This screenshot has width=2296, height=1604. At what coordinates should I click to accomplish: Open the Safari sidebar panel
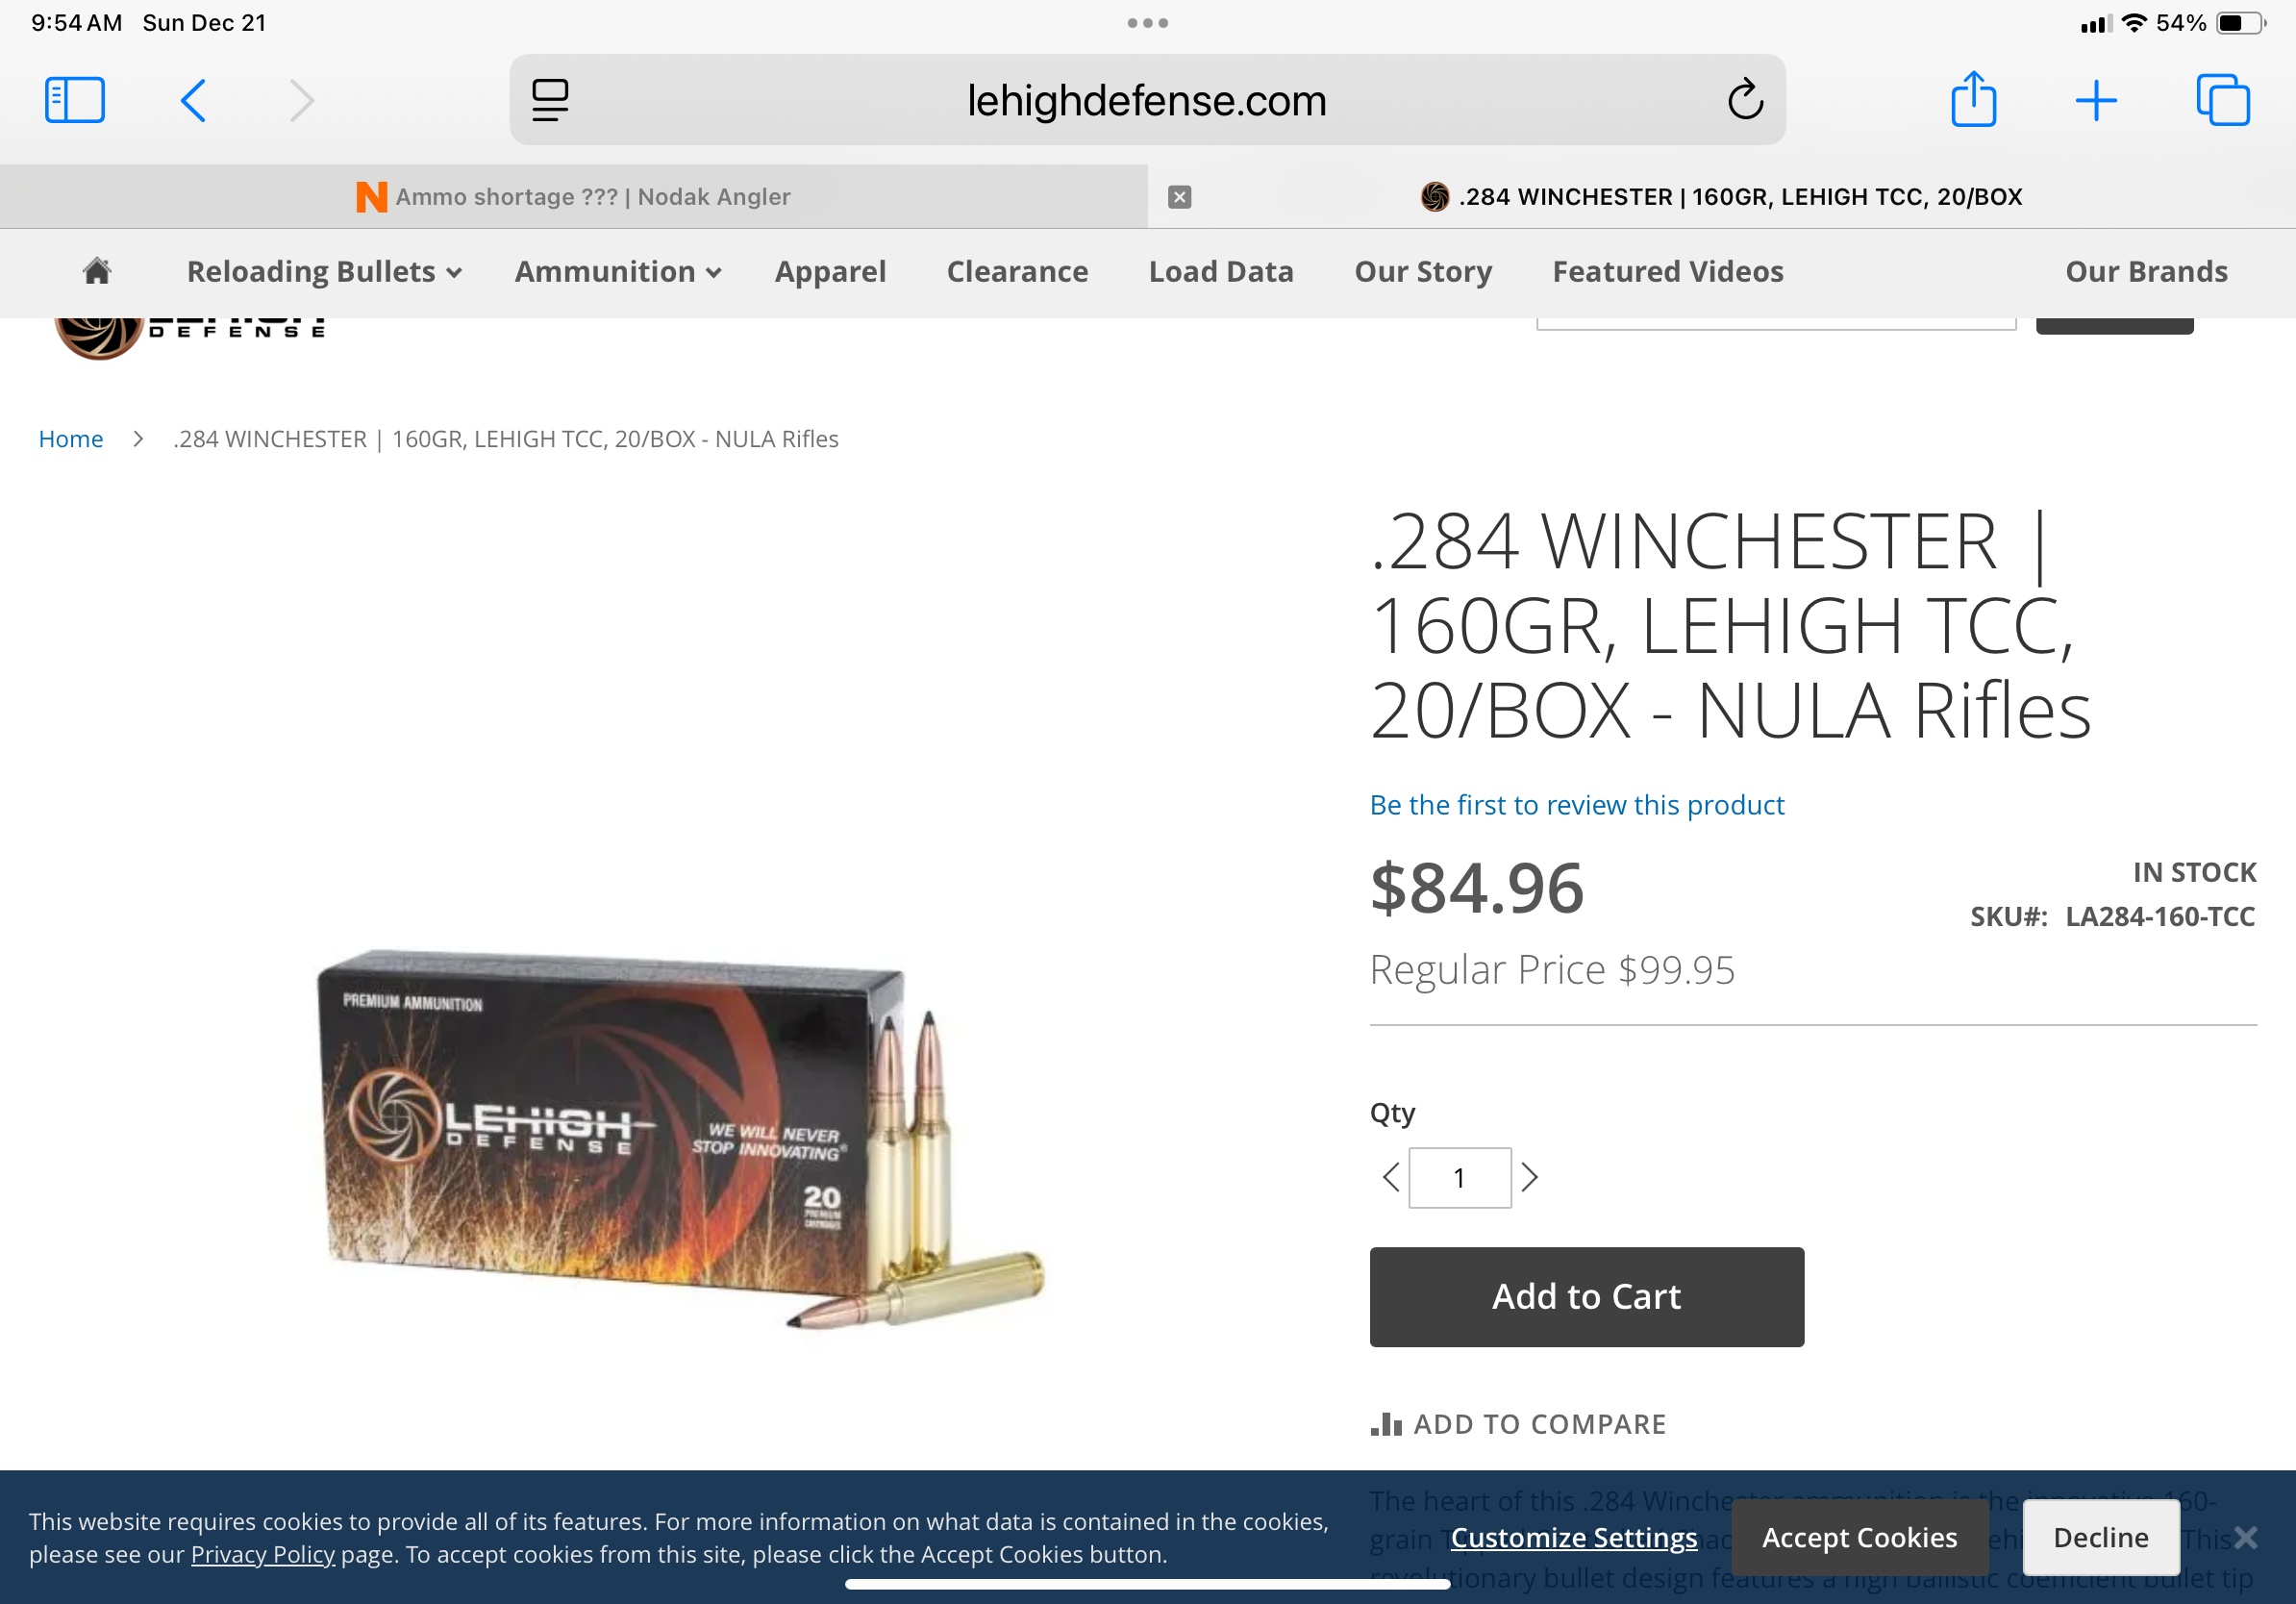[x=75, y=100]
